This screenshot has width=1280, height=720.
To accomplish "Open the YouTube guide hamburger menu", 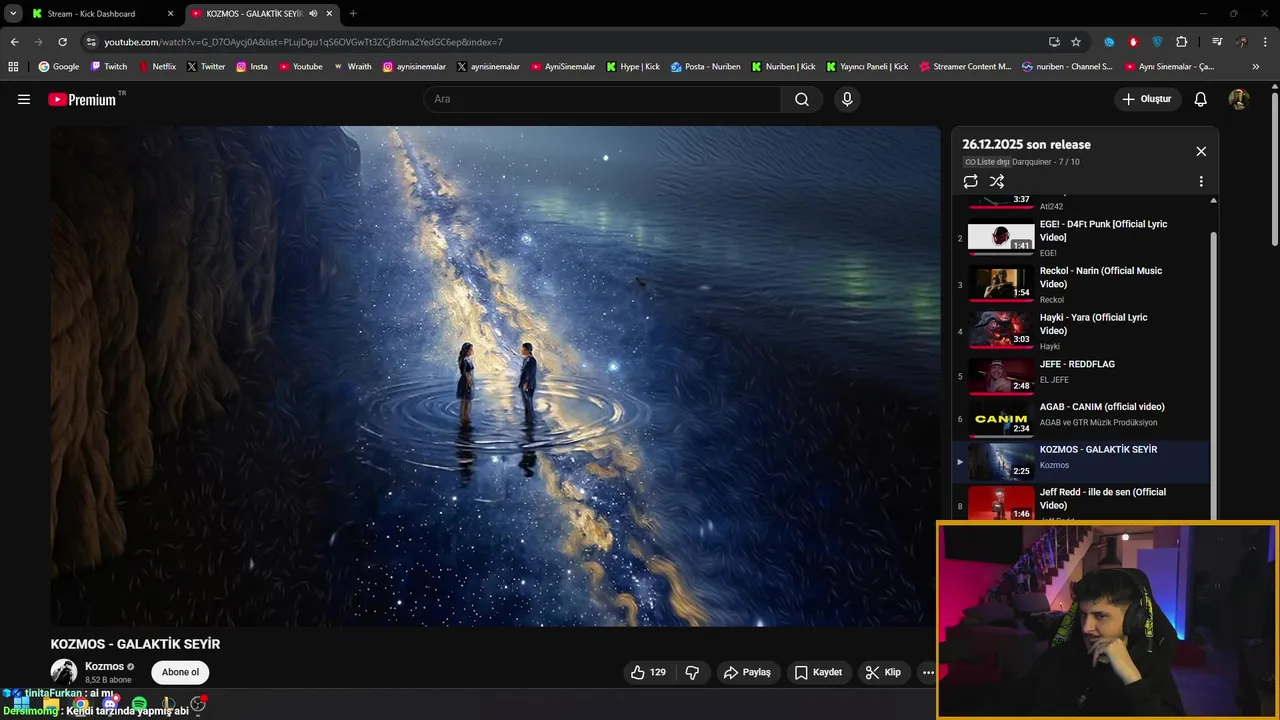I will [x=24, y=99].
